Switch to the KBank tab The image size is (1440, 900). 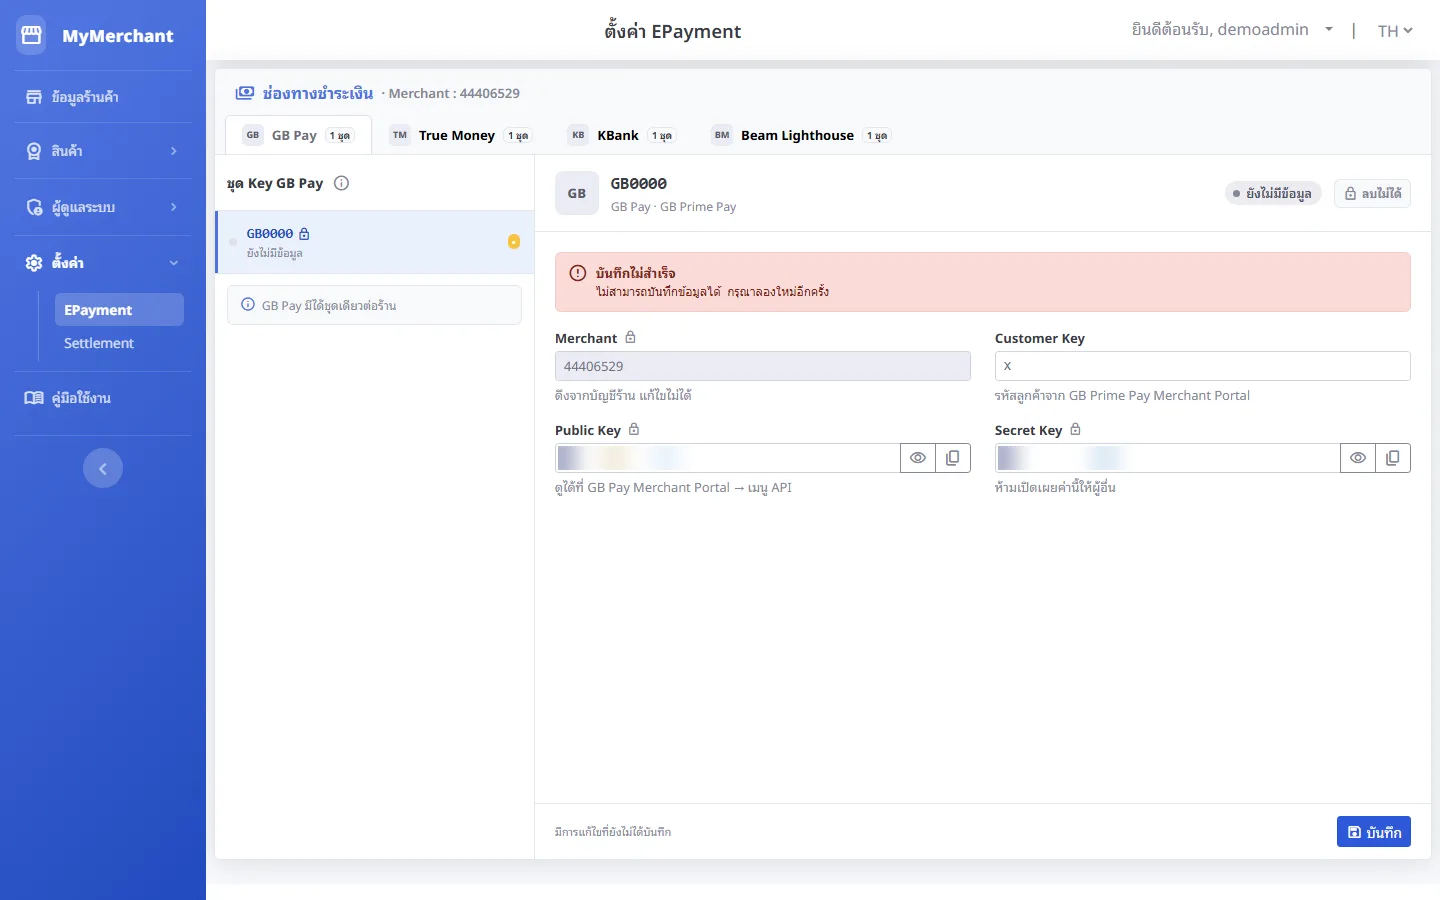point(622,135)
